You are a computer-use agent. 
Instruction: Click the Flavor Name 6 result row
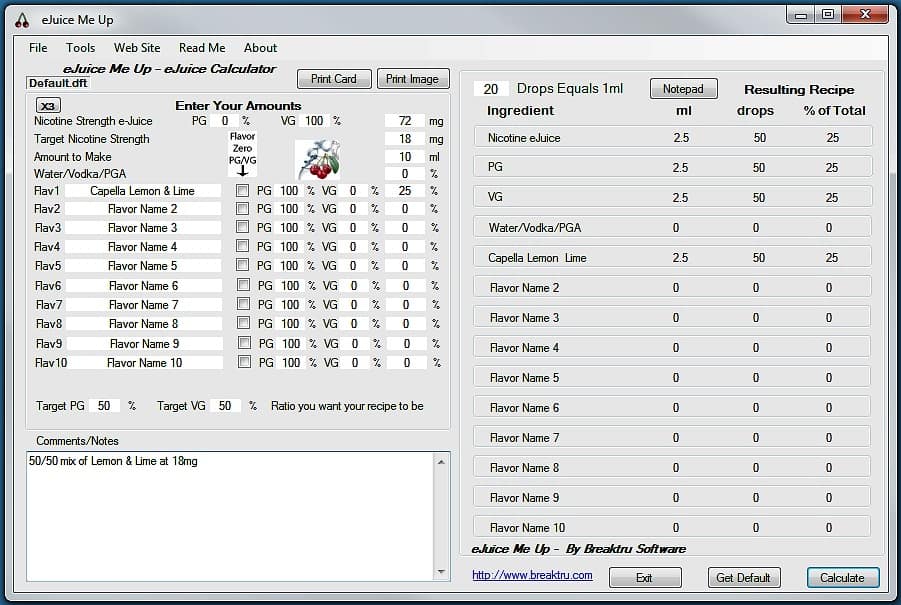coord(672,407)
